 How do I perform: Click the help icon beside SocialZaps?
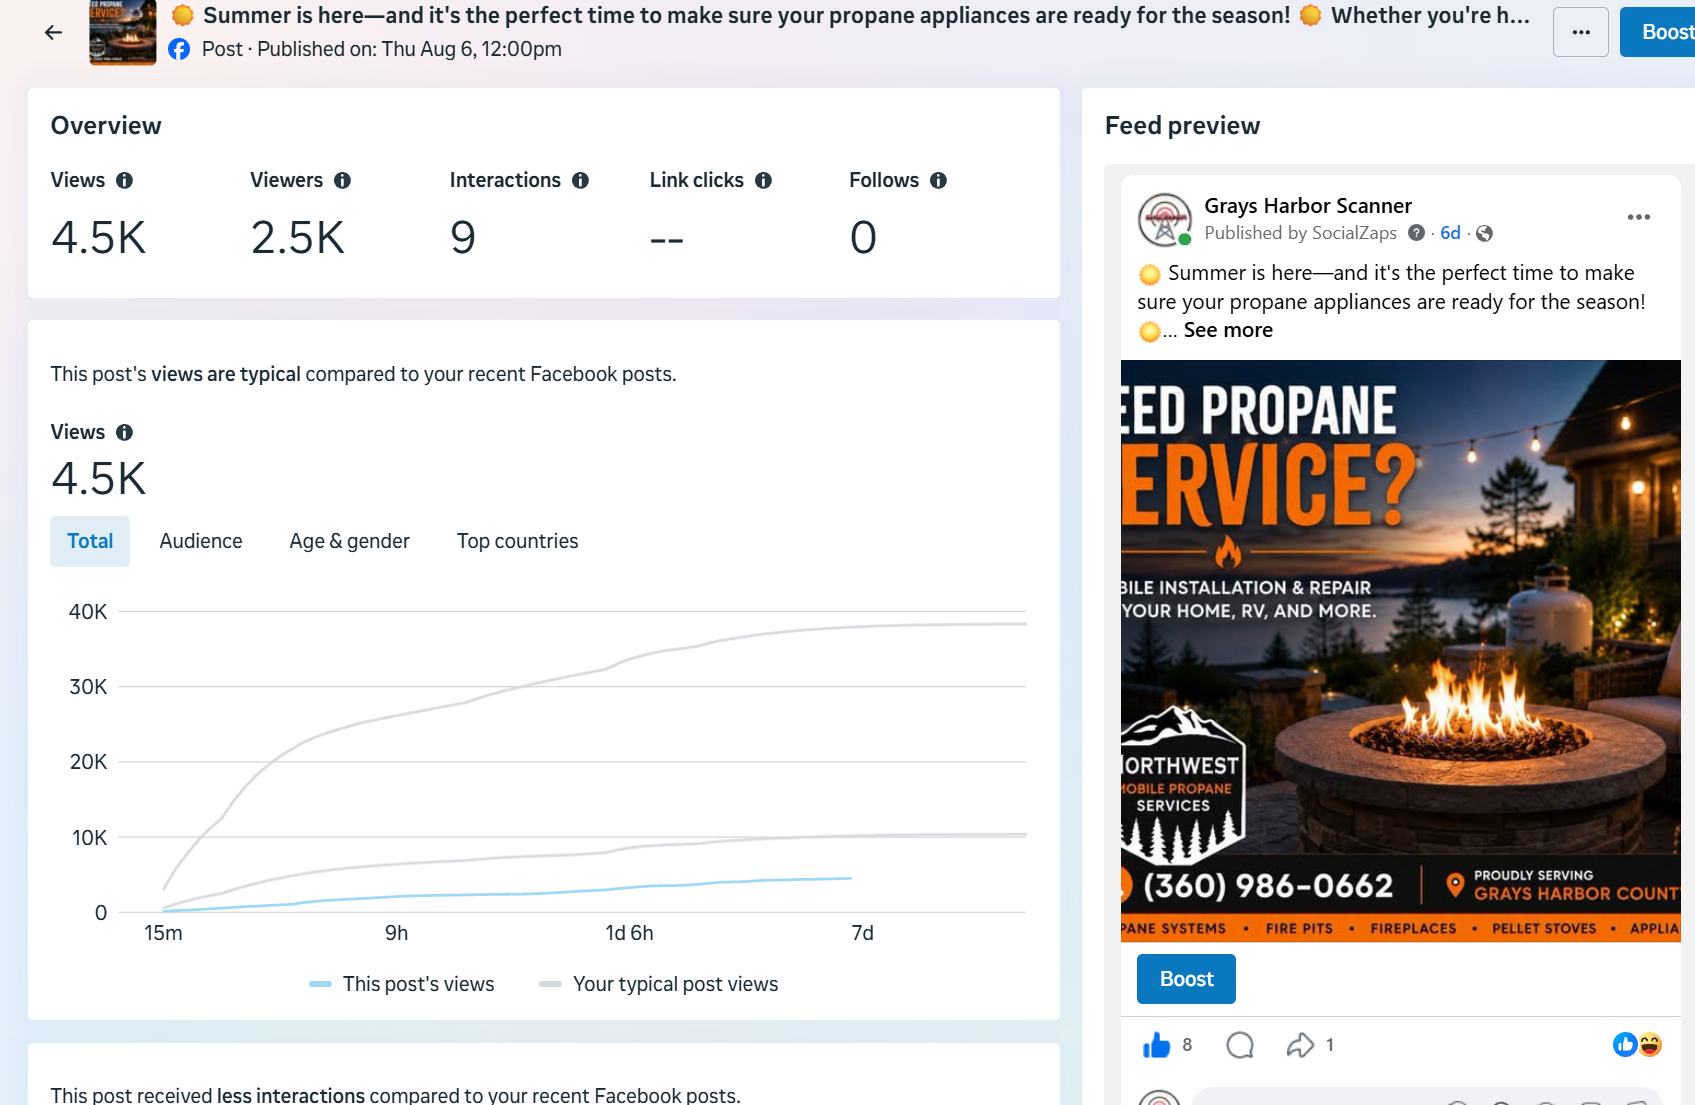1416,233
